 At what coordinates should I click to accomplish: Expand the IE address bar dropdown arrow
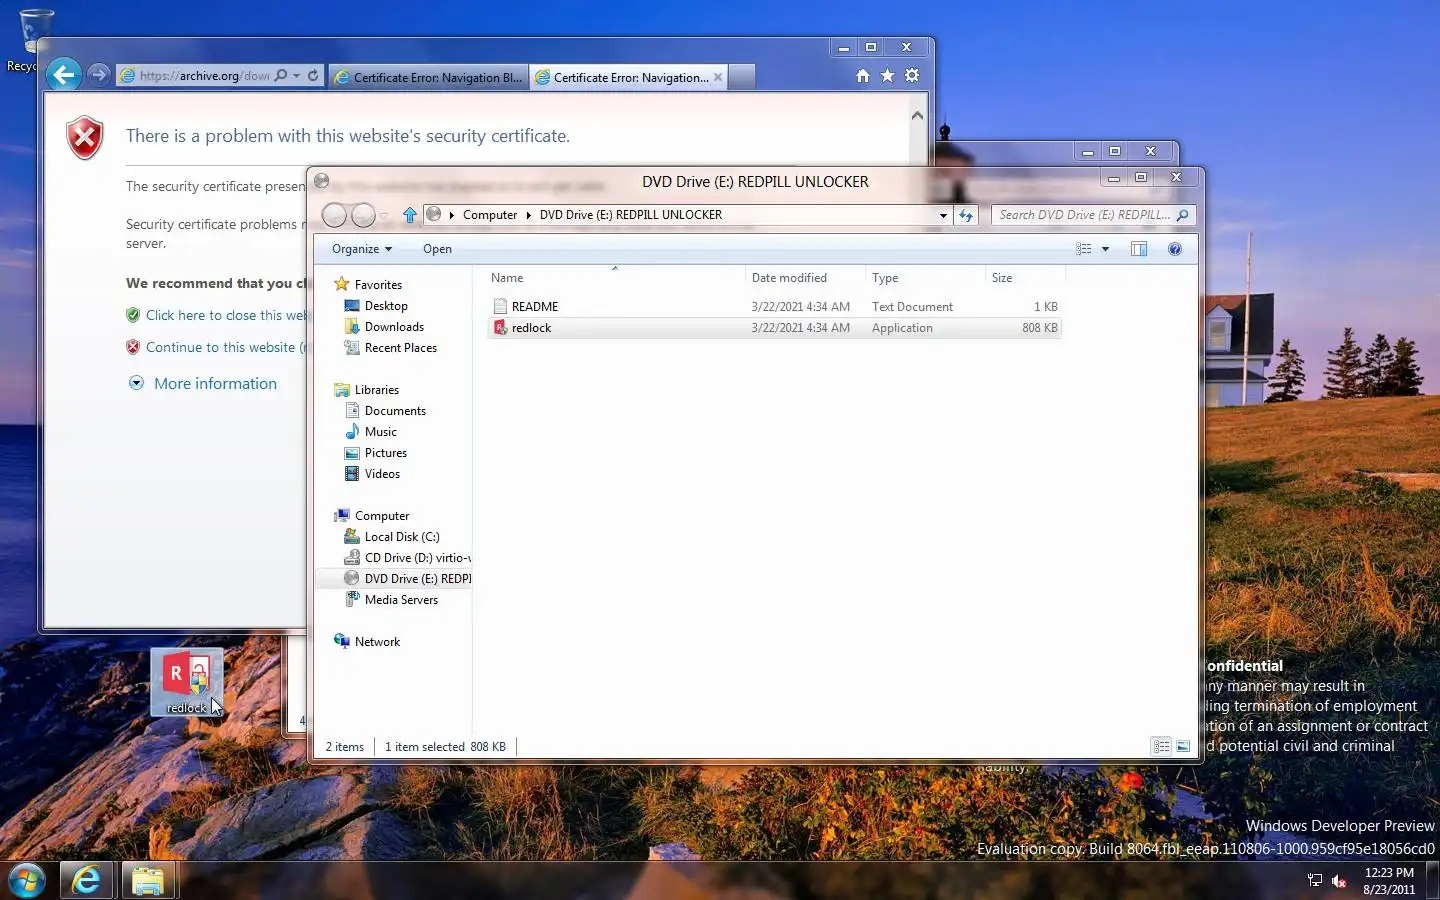[297, 75]
